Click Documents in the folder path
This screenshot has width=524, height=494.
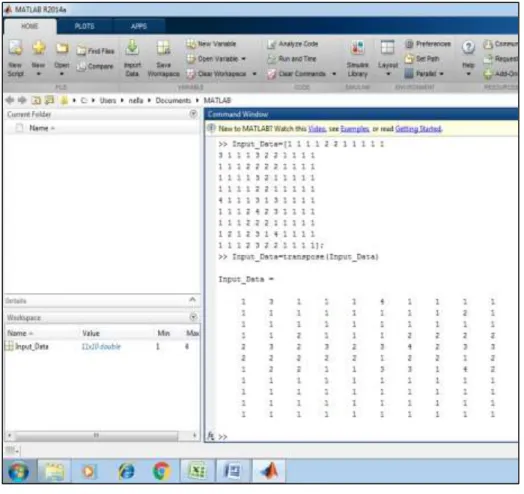tap(173, 100)
